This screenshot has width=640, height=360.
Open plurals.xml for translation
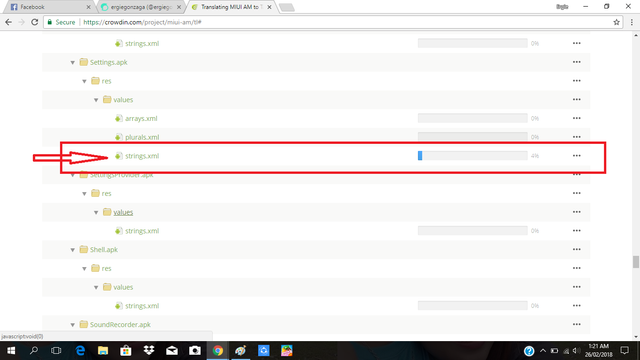click(x=142, y=137)
